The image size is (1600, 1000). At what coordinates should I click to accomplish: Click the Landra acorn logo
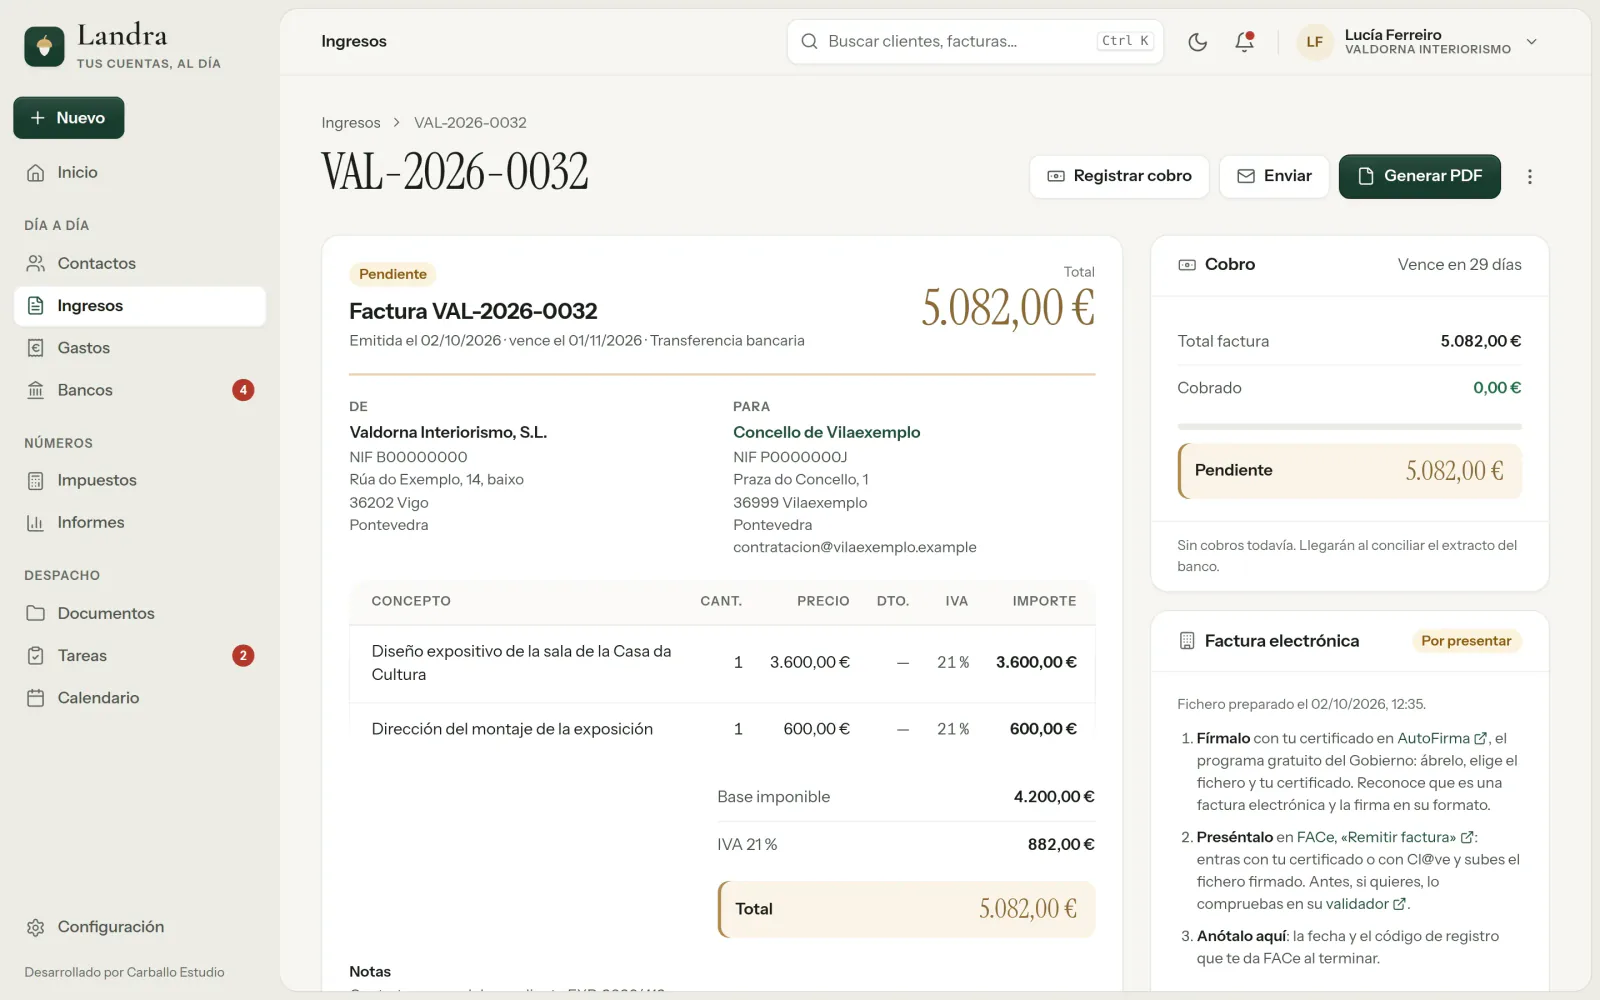pyautogui.click(x=44, y=47)
